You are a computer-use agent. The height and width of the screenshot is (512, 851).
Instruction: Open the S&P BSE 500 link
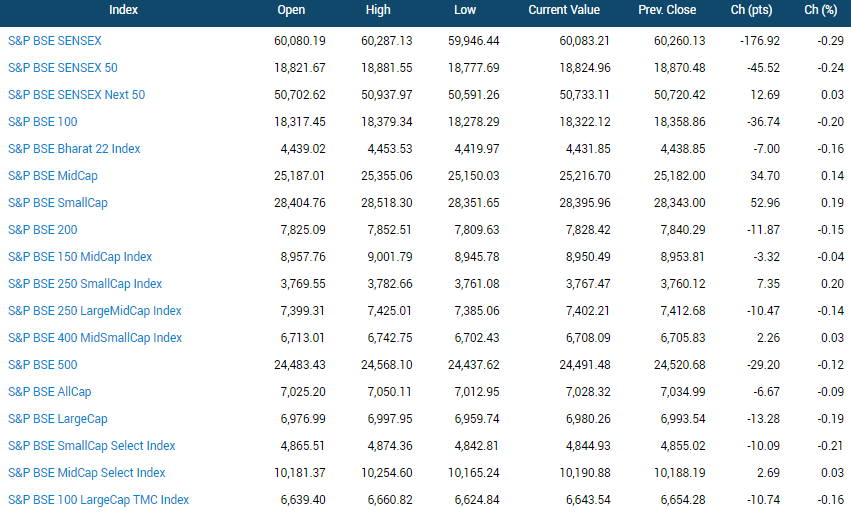coord(43,365)
